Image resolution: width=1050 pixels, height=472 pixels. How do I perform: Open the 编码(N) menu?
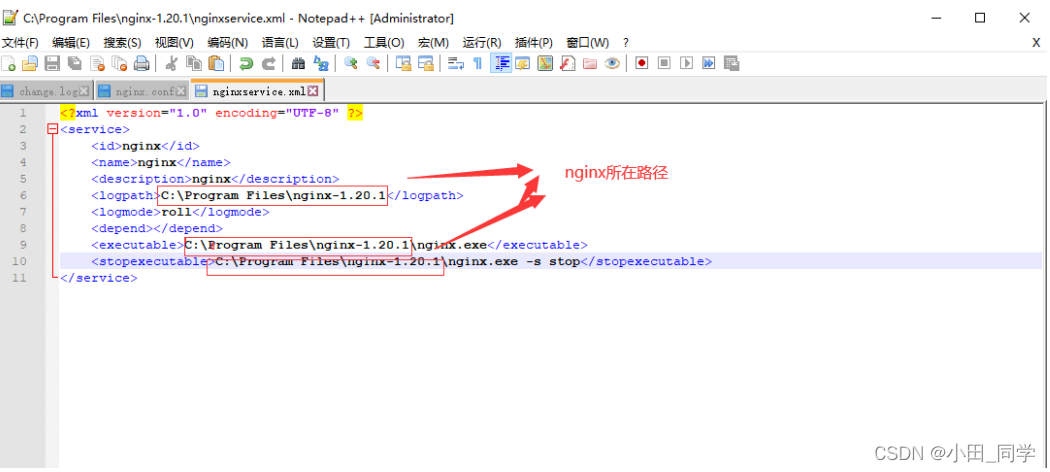(x=228, y=43)
